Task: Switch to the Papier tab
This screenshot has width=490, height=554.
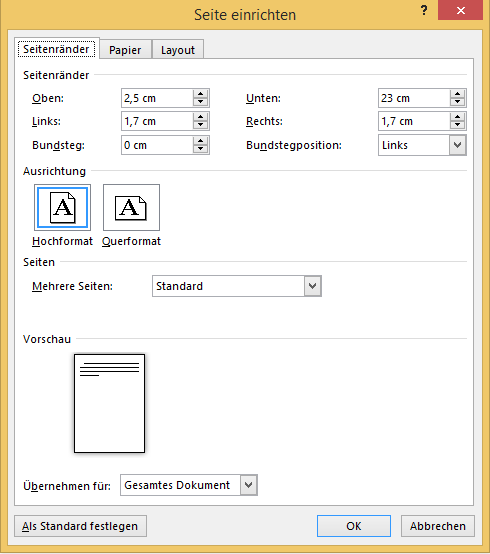Action: pyautogui.click(x=125, y=50)
